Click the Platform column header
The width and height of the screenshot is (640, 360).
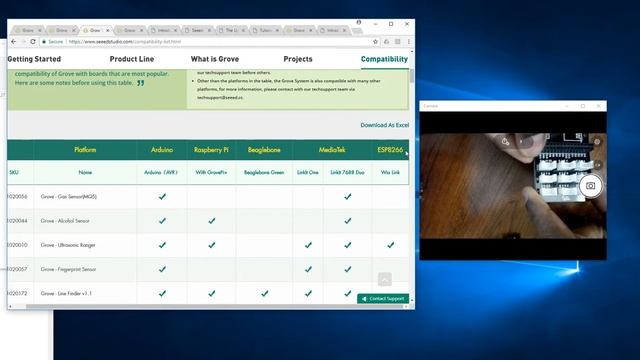click(x=85, y=150)
